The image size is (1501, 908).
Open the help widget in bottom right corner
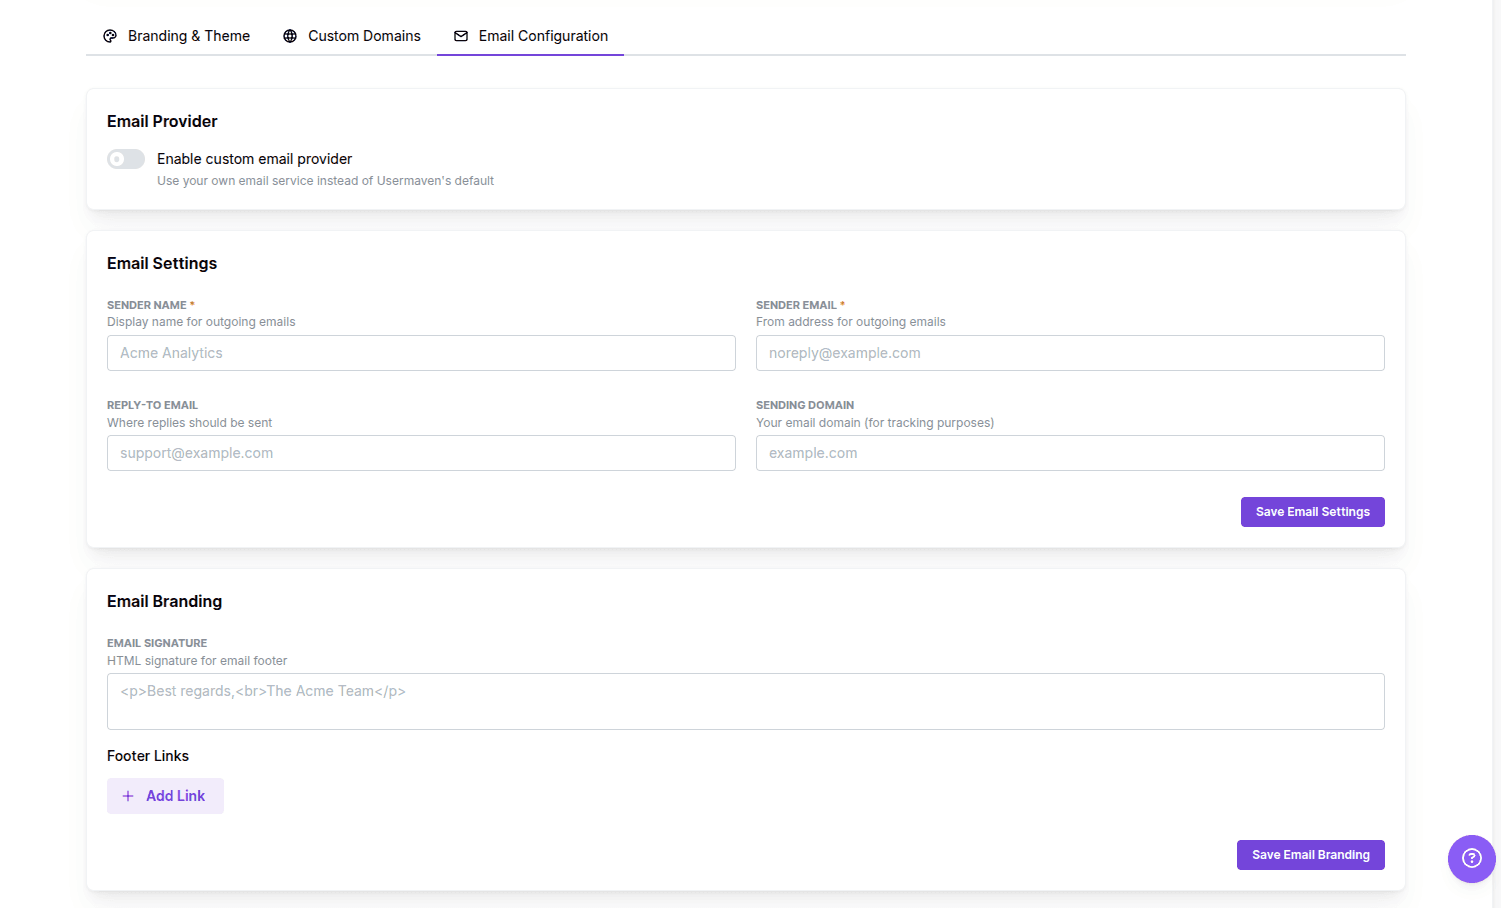click(x=1471, y=858)
